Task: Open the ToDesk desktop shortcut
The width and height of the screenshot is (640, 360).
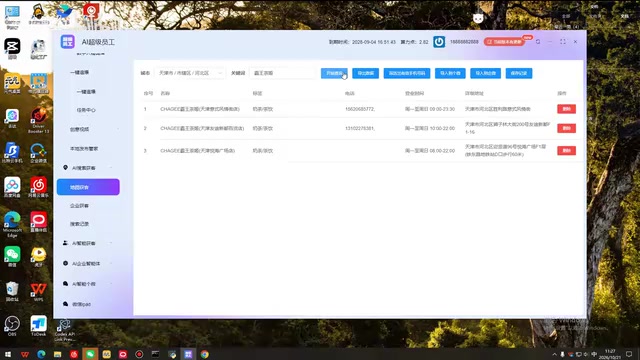Action: 38,326
